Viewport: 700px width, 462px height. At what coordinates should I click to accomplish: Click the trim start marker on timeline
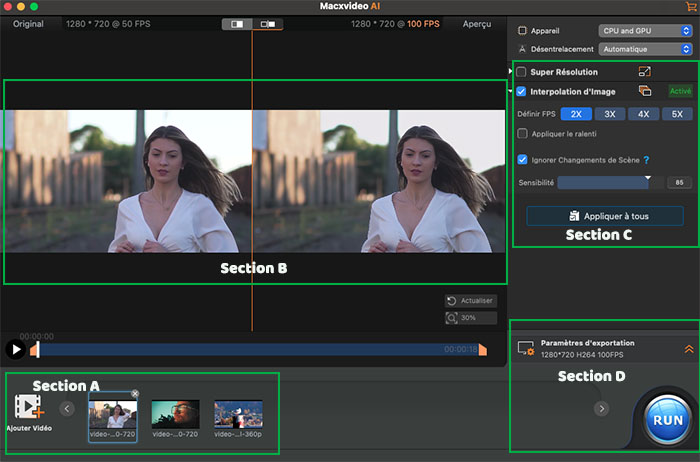(x=35, y=349)
